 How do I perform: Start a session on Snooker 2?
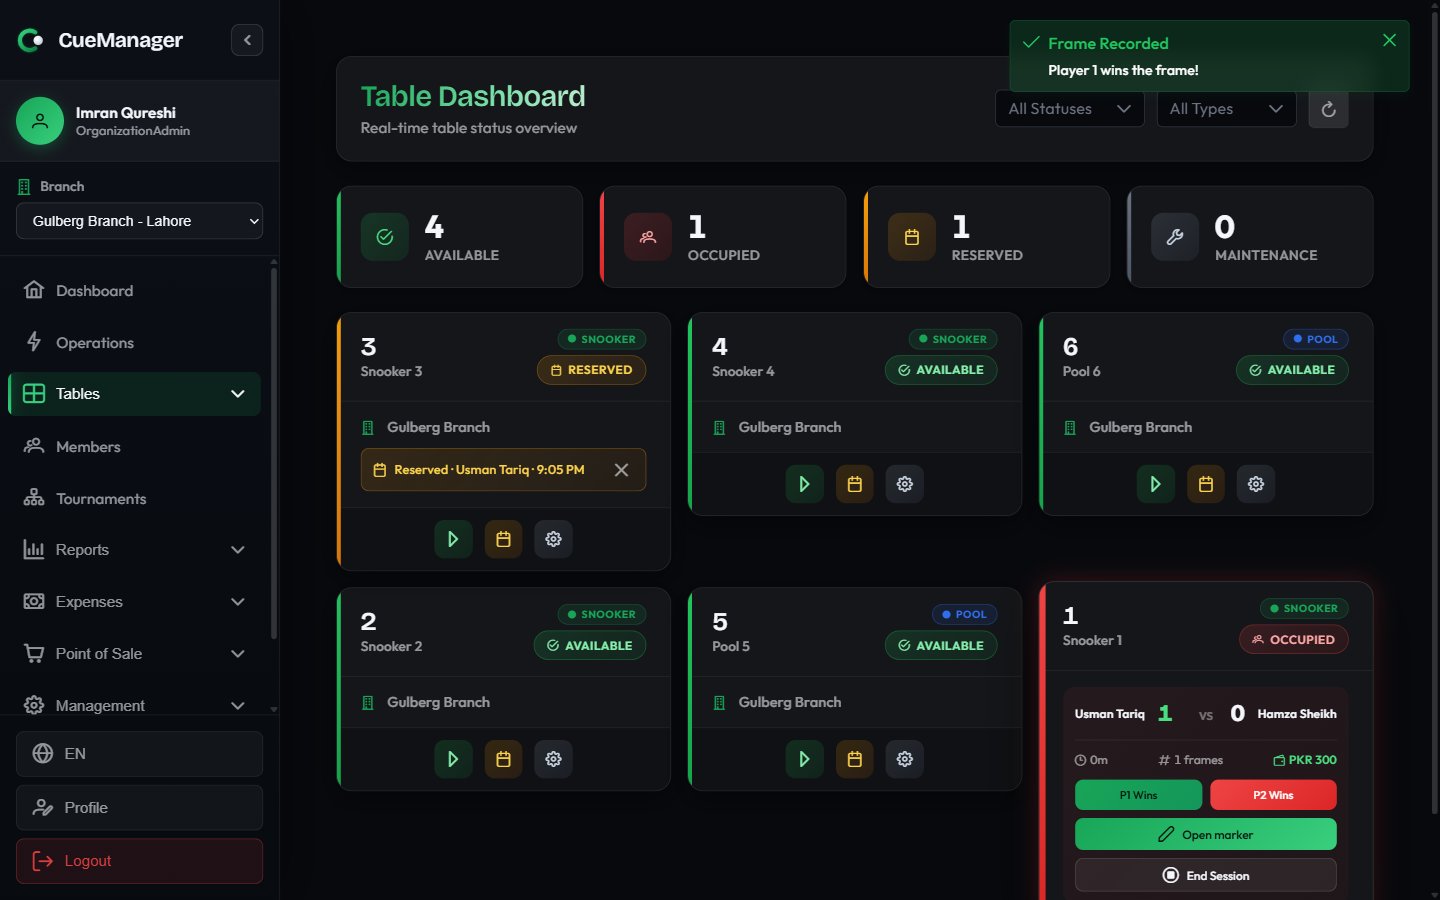[x=453, y=759]
